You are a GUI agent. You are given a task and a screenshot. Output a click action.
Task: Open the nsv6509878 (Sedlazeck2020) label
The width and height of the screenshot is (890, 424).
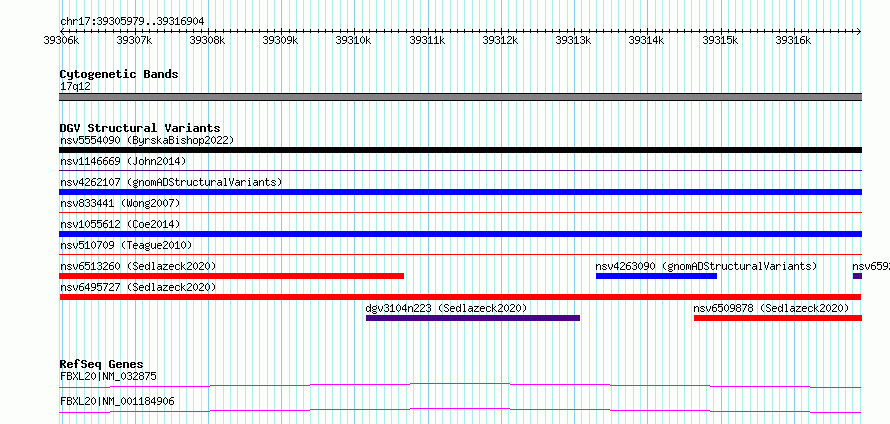771,308
